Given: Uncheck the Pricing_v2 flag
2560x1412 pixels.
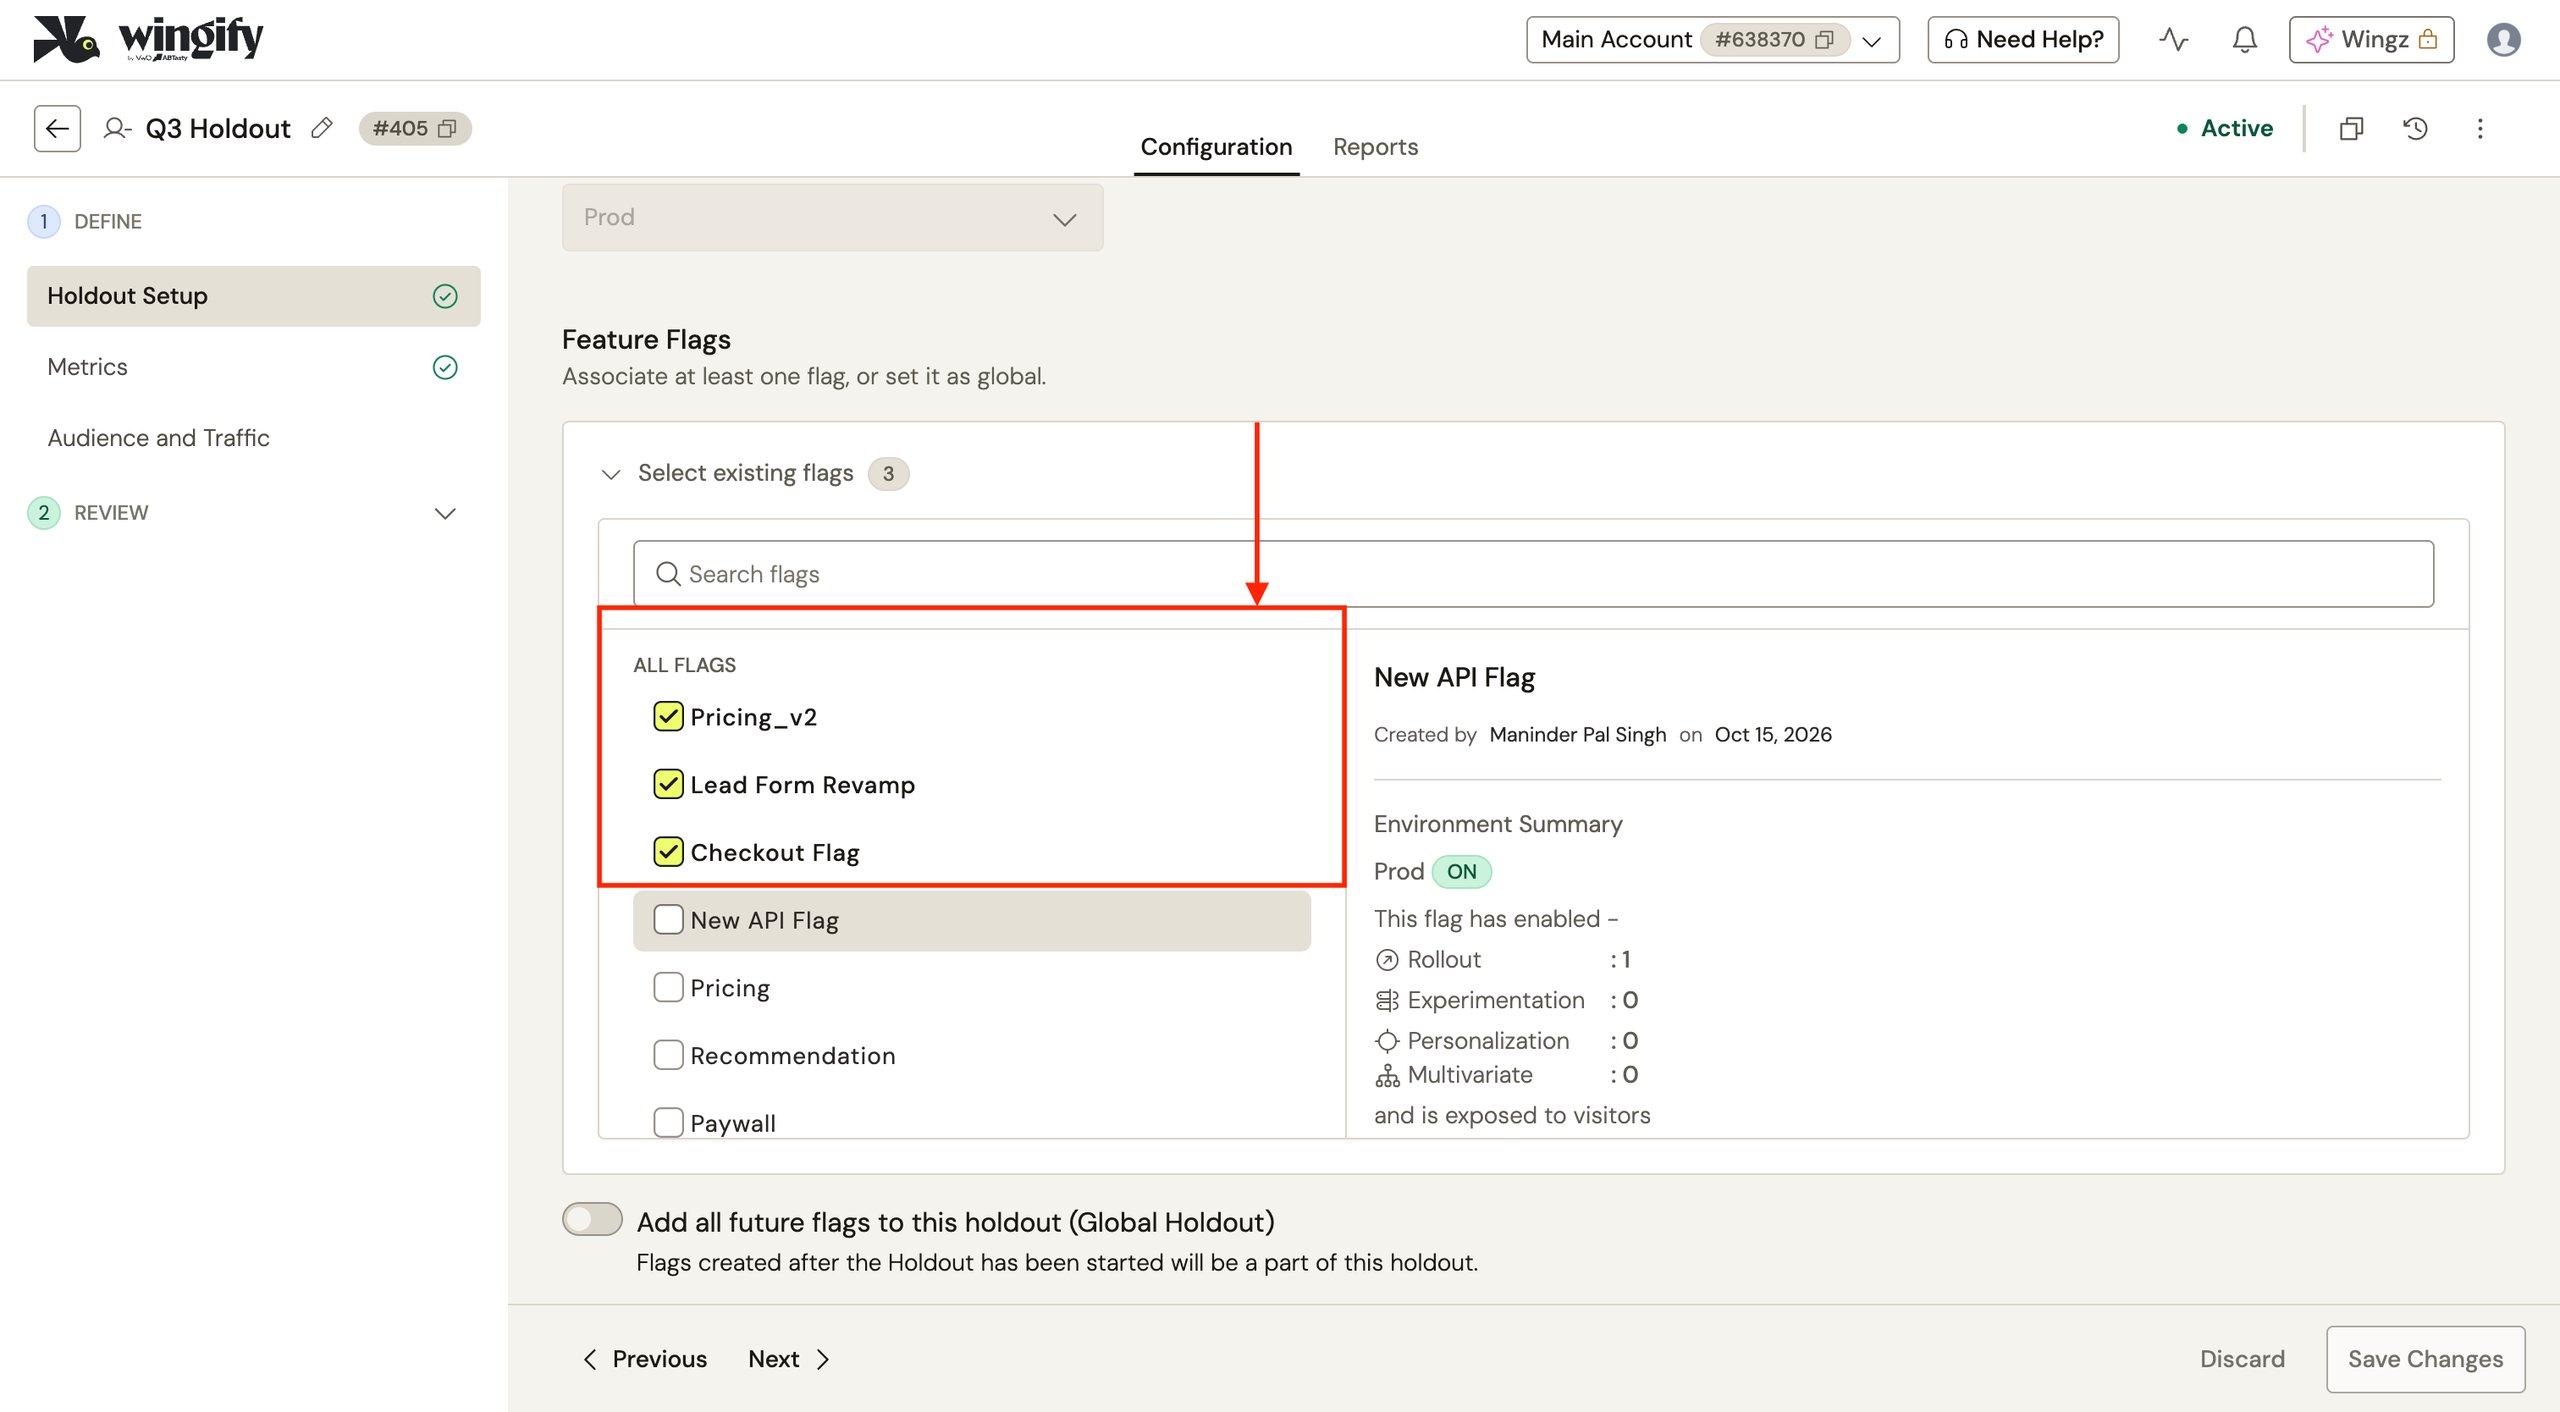Looking at the screenshot, I should 668,717.
